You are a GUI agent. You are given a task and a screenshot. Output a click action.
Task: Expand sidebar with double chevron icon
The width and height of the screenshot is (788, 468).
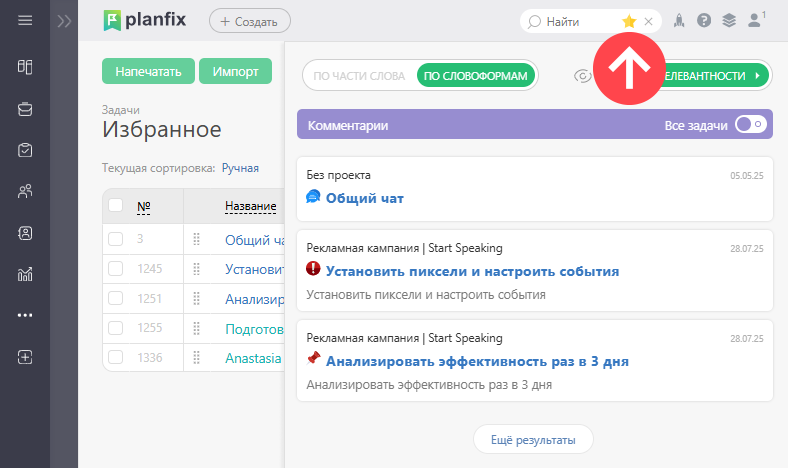(64, 21)
